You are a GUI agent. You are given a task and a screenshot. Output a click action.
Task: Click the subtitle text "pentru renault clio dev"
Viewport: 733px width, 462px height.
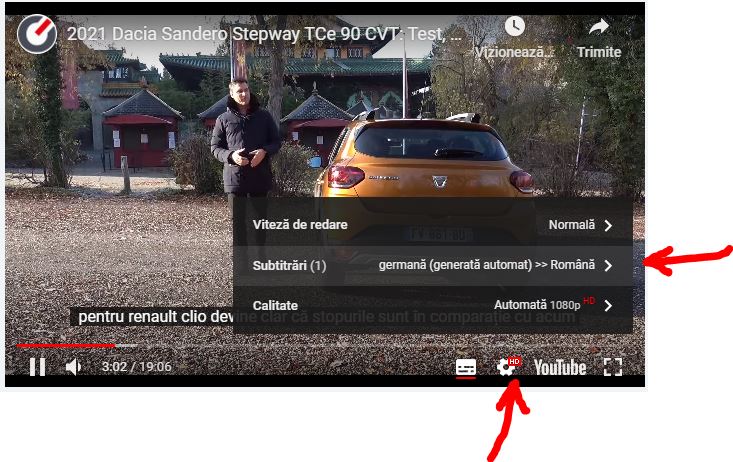point(156,317)
